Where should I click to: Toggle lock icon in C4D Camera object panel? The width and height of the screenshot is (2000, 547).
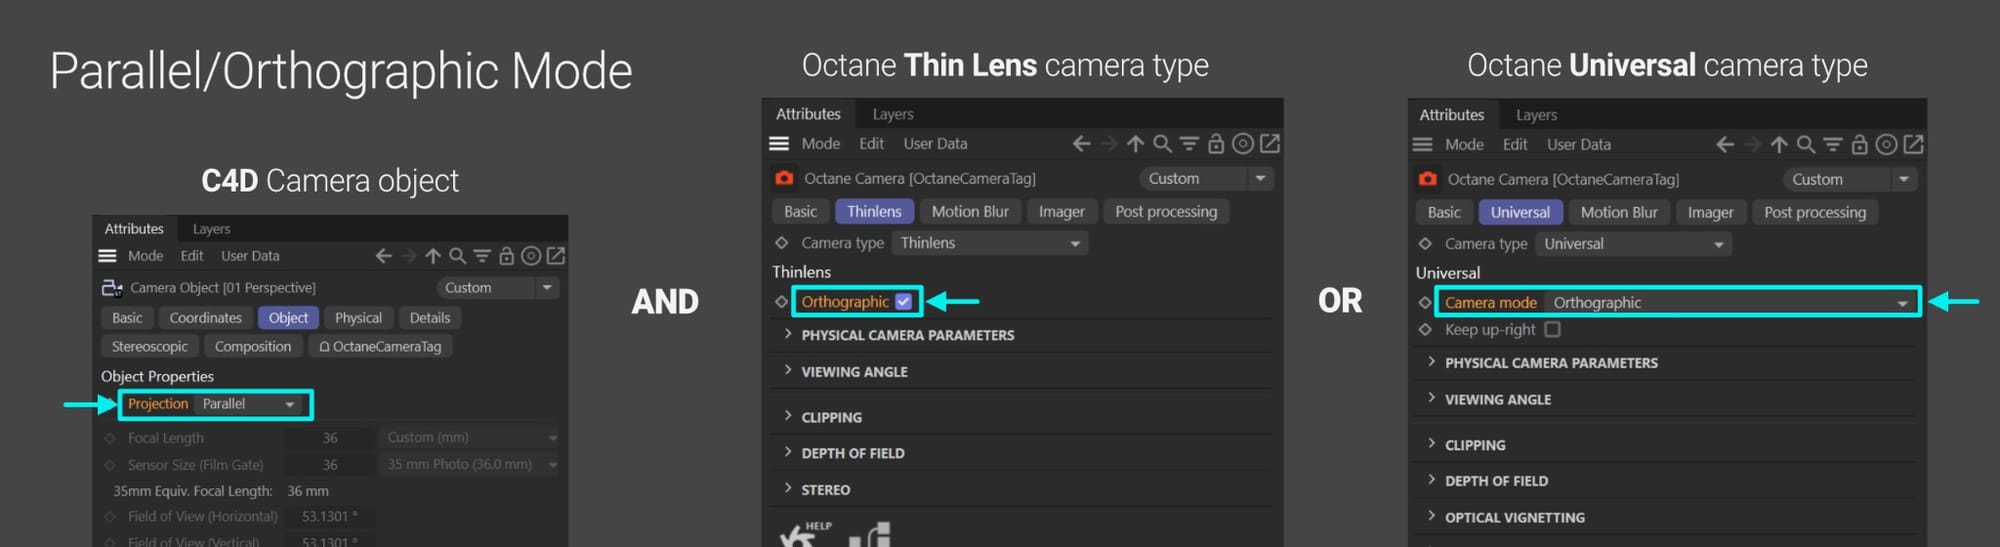coord(507,256)
